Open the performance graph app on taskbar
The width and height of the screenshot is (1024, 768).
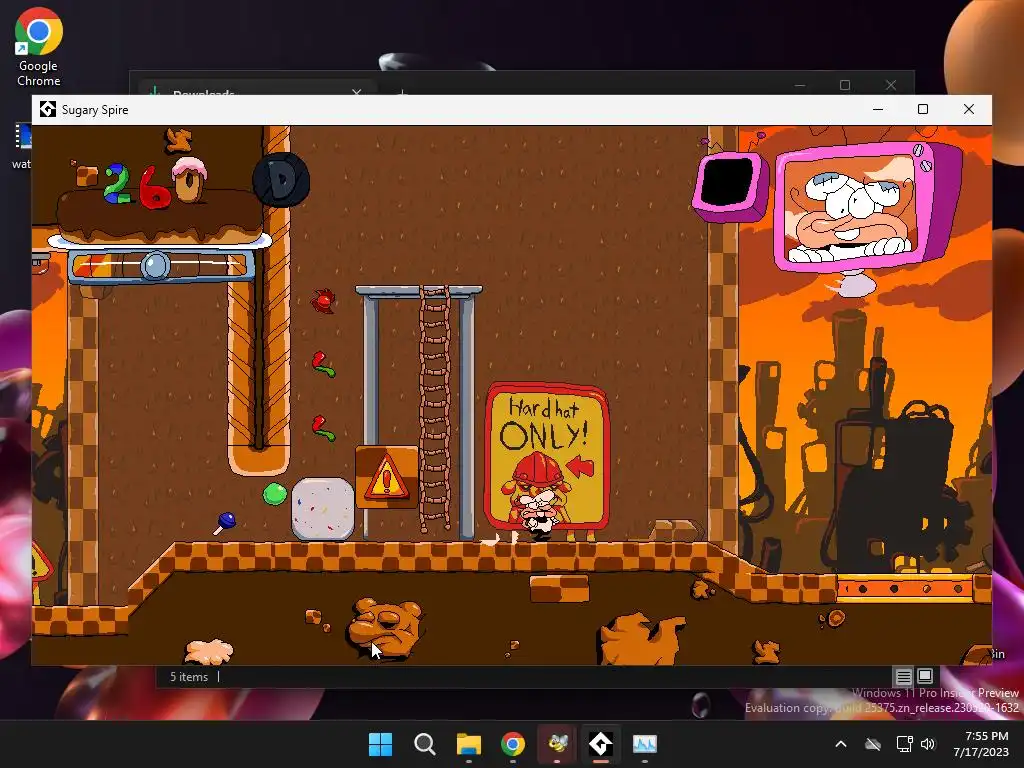pos(645,744)
